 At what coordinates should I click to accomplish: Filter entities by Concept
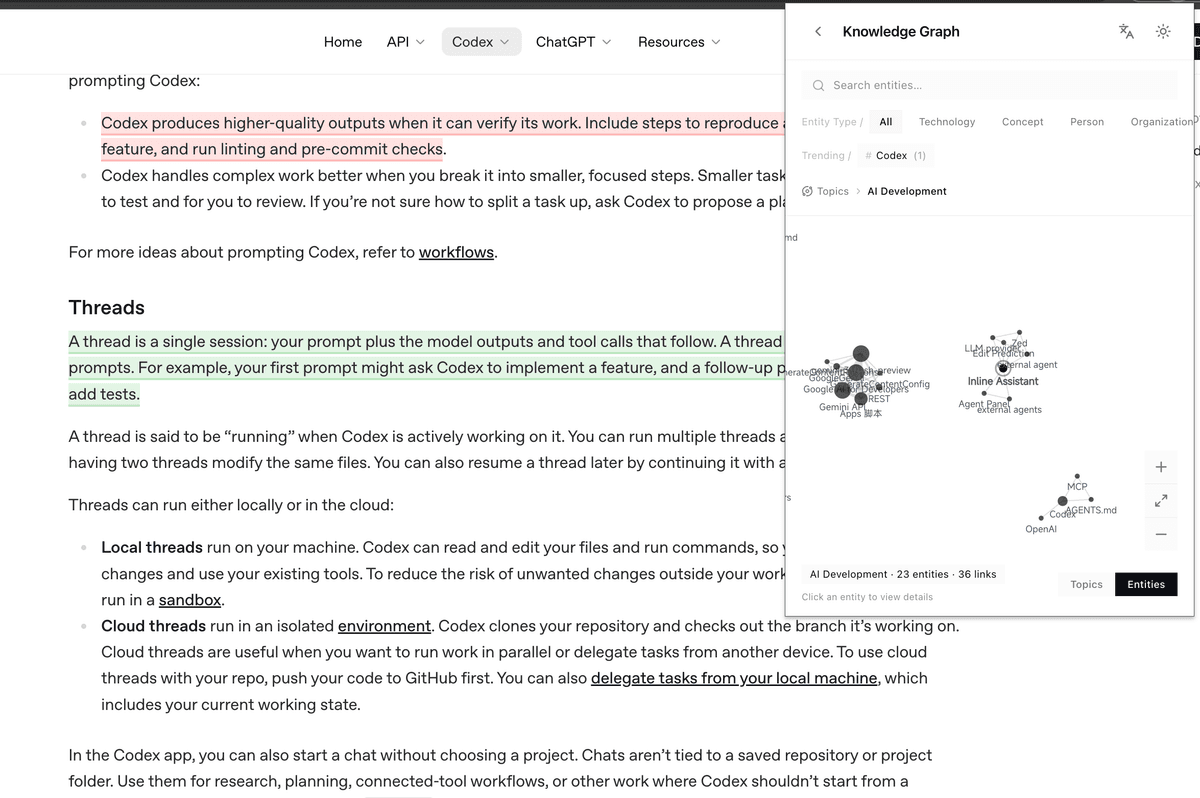pyautogui.click(x=1022, y=122)
